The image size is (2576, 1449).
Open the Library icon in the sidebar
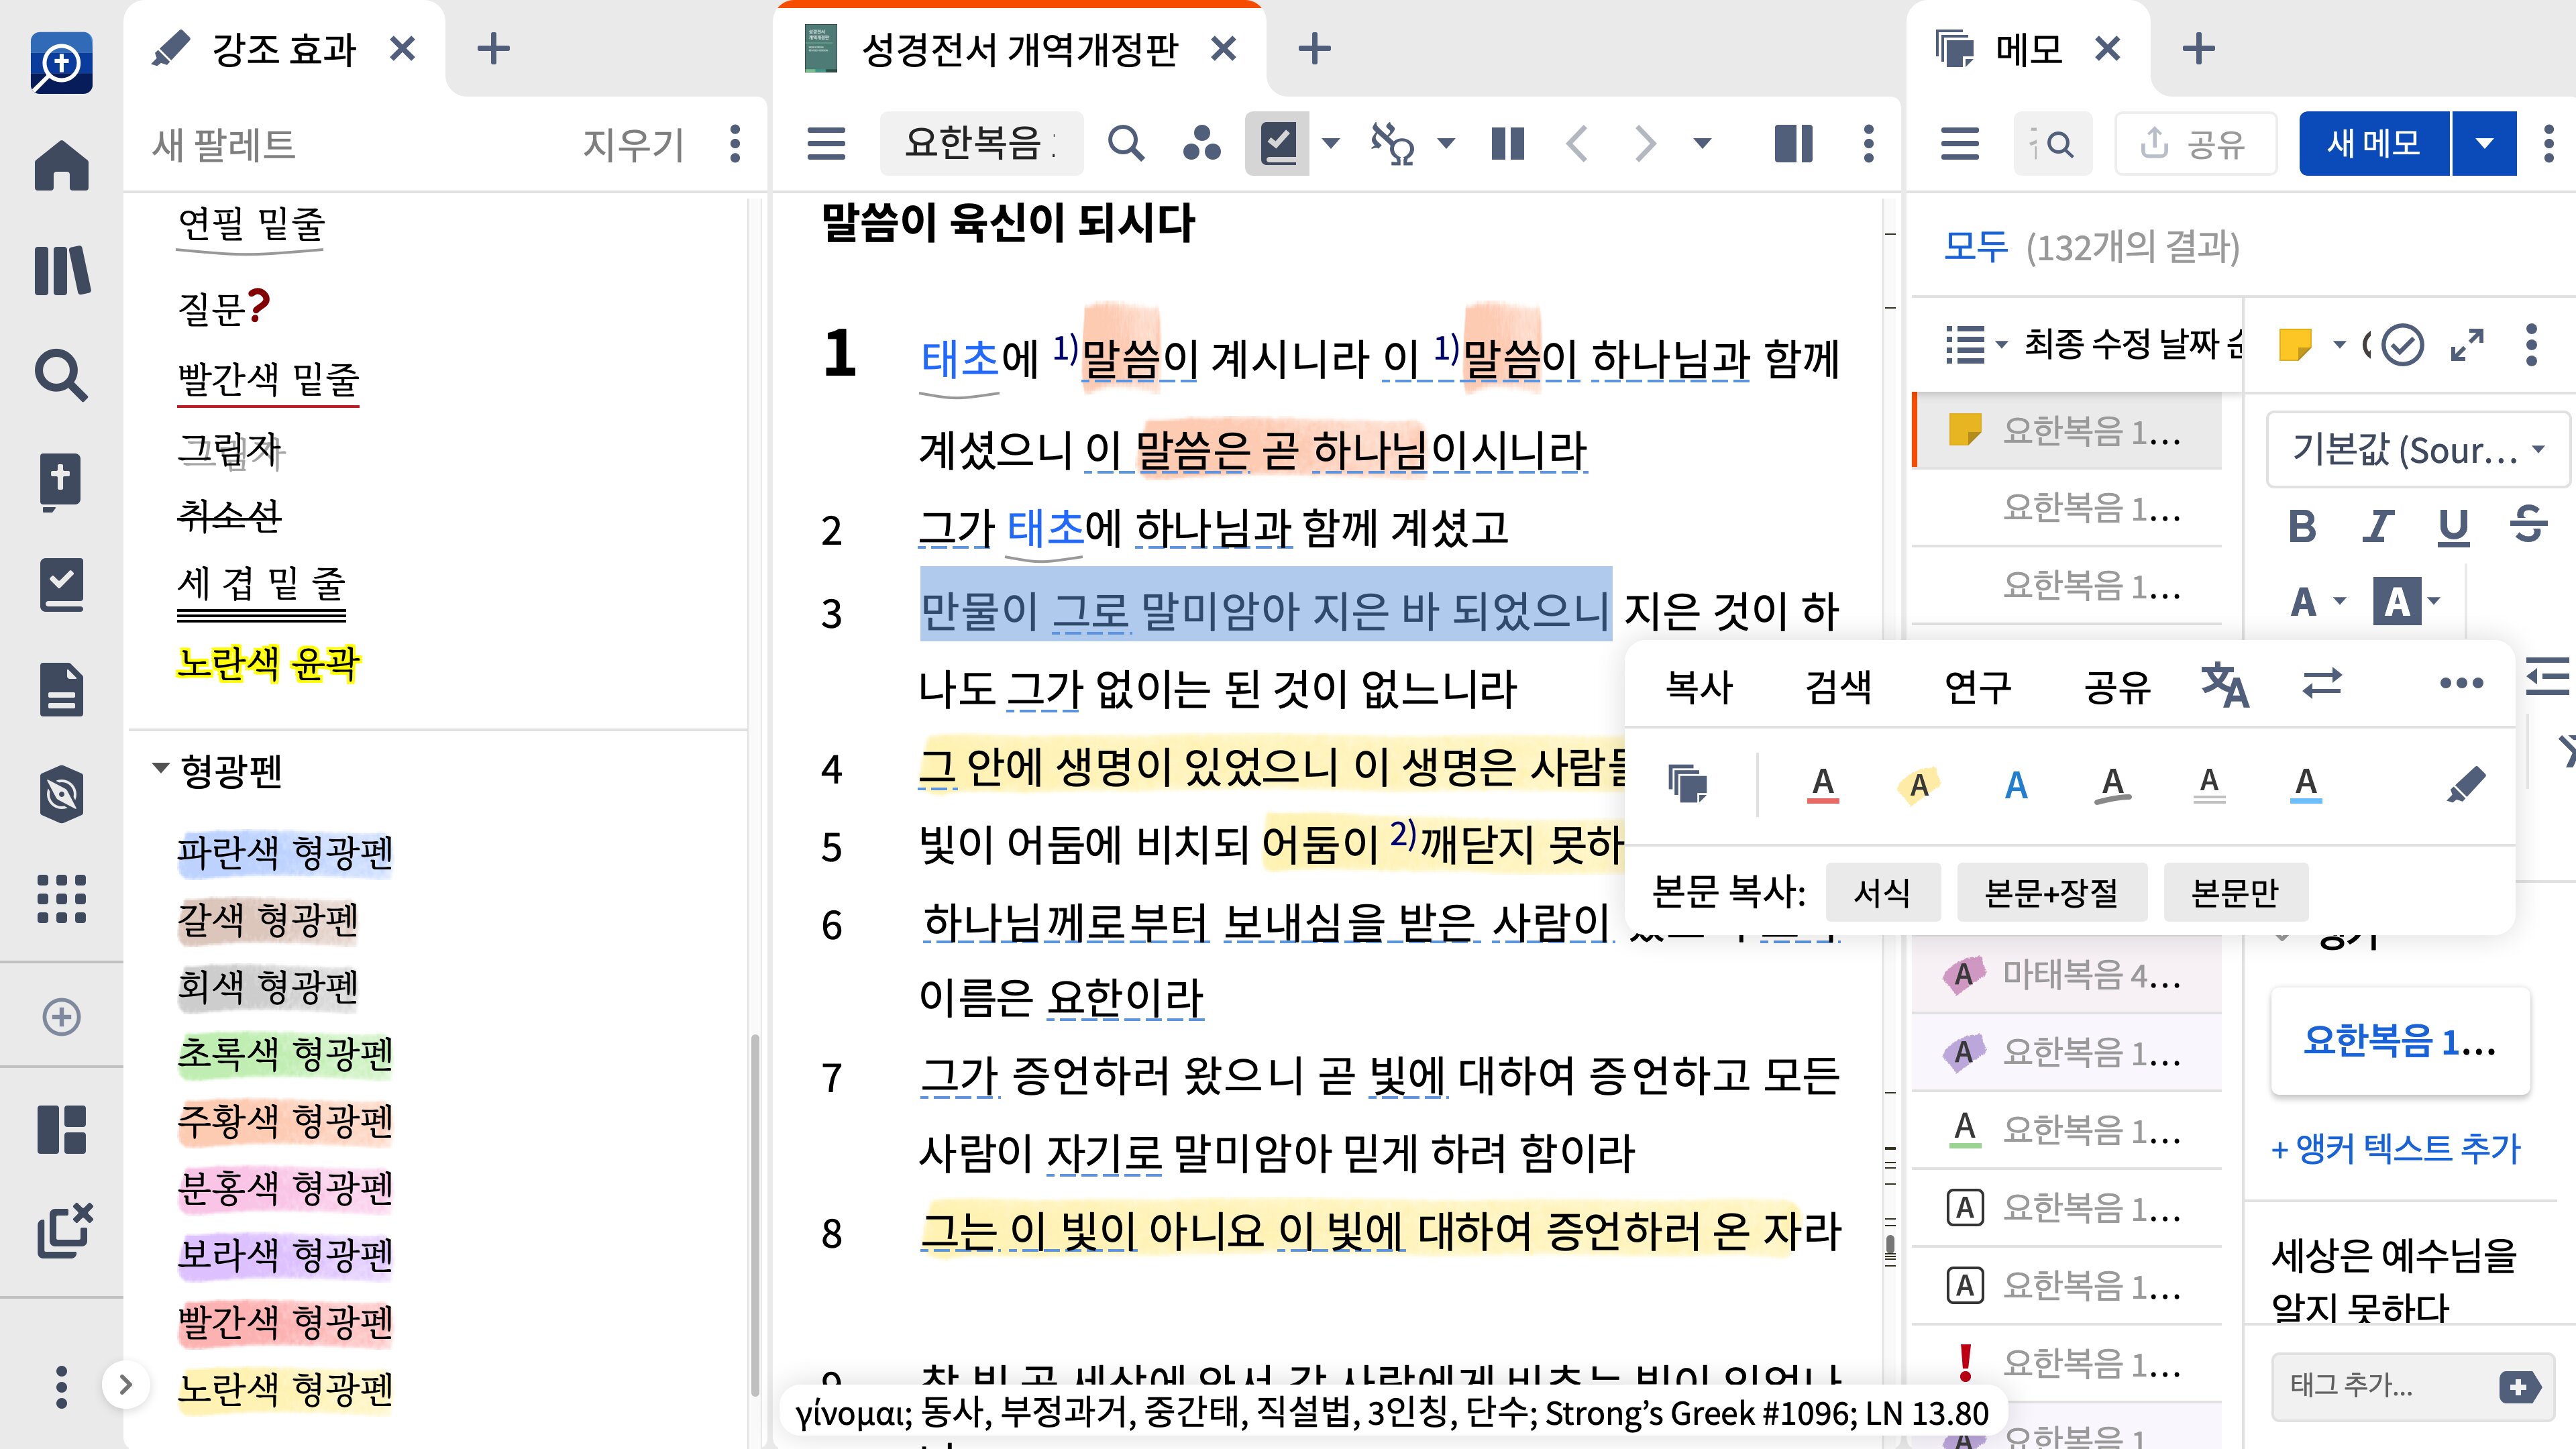coord(62,270)
